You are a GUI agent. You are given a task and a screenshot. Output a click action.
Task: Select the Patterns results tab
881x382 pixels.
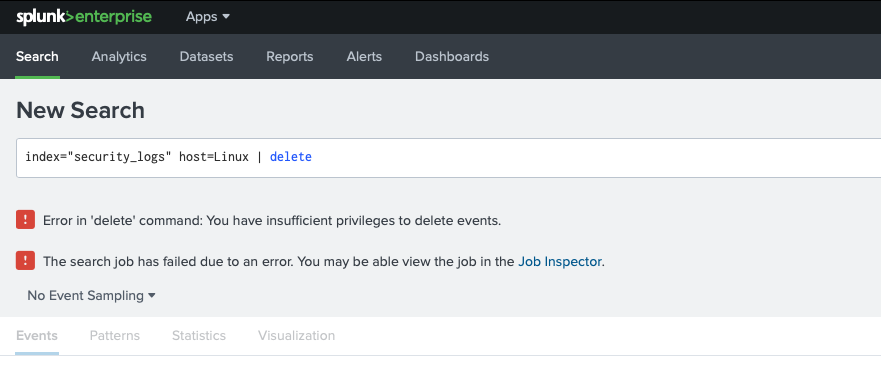coord(115,335)
